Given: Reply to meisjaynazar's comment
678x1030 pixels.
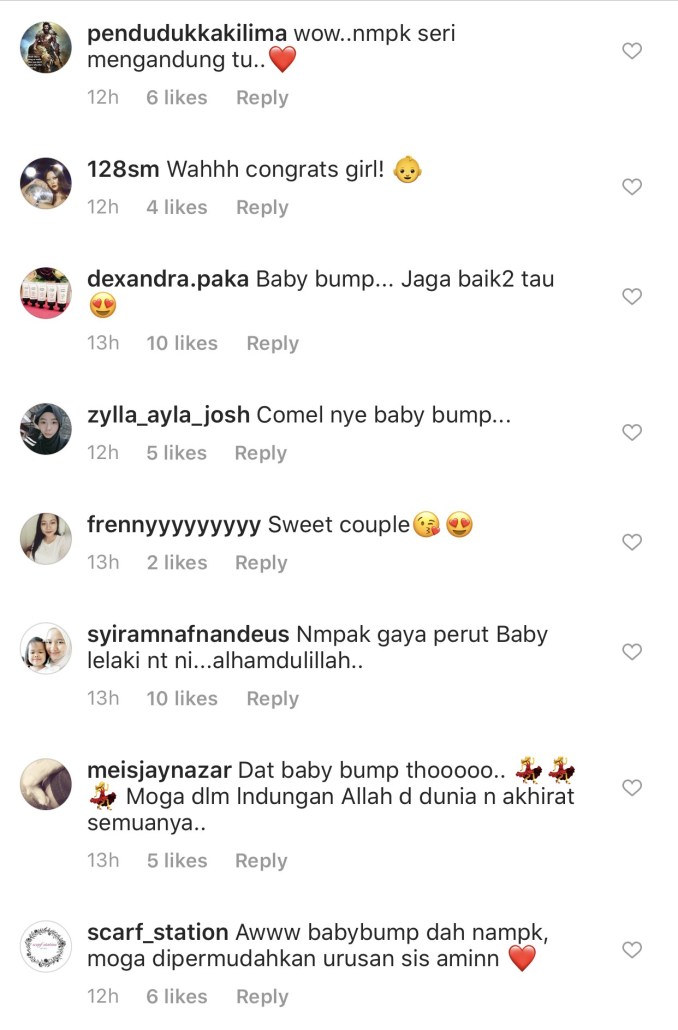Looking at the screenshot, I should (x=261, y=861).
